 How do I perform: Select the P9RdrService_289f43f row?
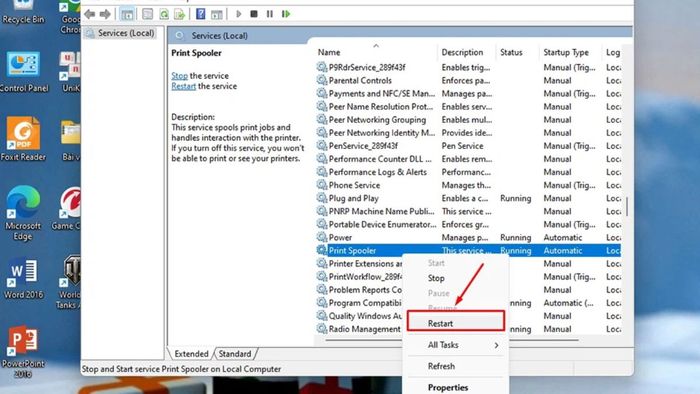[x=468, y=67]
